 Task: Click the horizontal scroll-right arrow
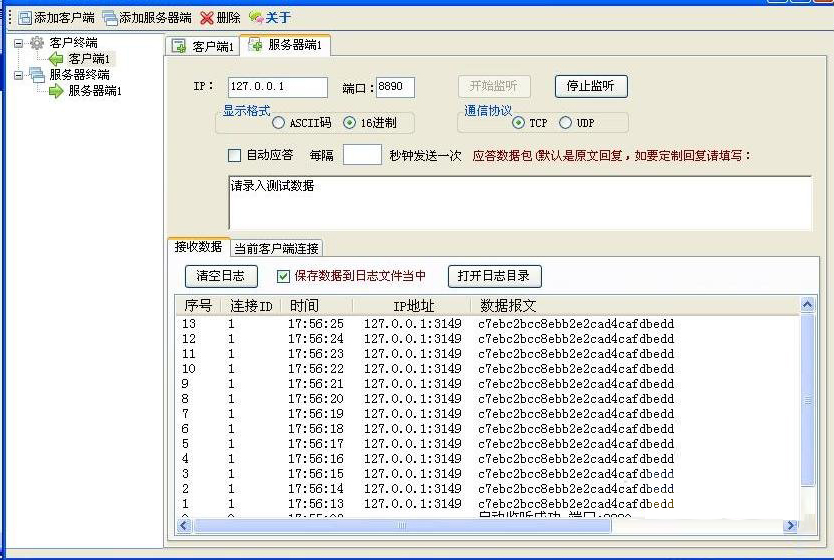pyautogui.click(x=791, y=525)
